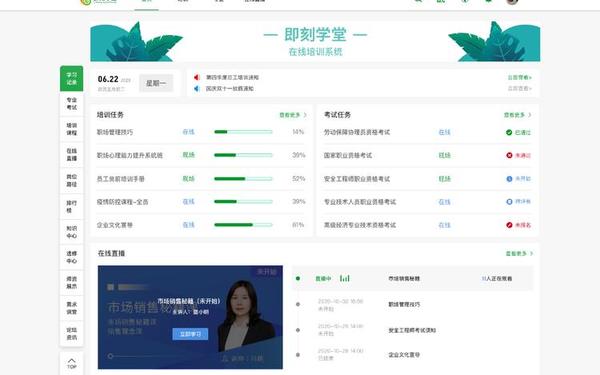The image size is (600, 375).
Task: Open training task 疫情防控课程-全员
Action: pos(122,202)
